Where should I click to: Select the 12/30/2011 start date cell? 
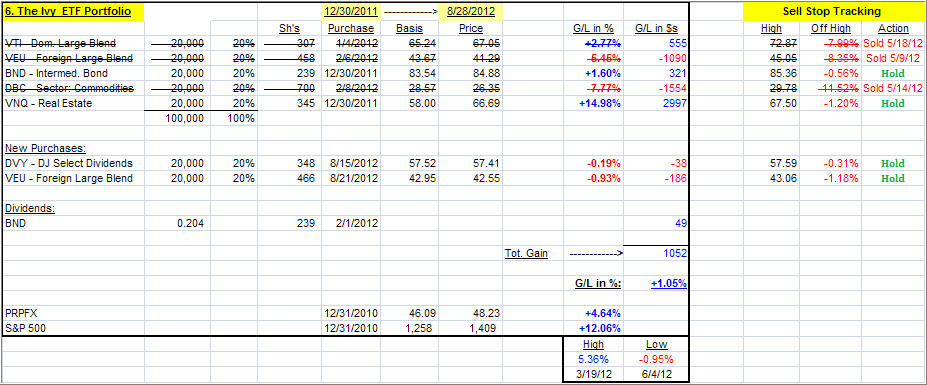tap(350, 11)
